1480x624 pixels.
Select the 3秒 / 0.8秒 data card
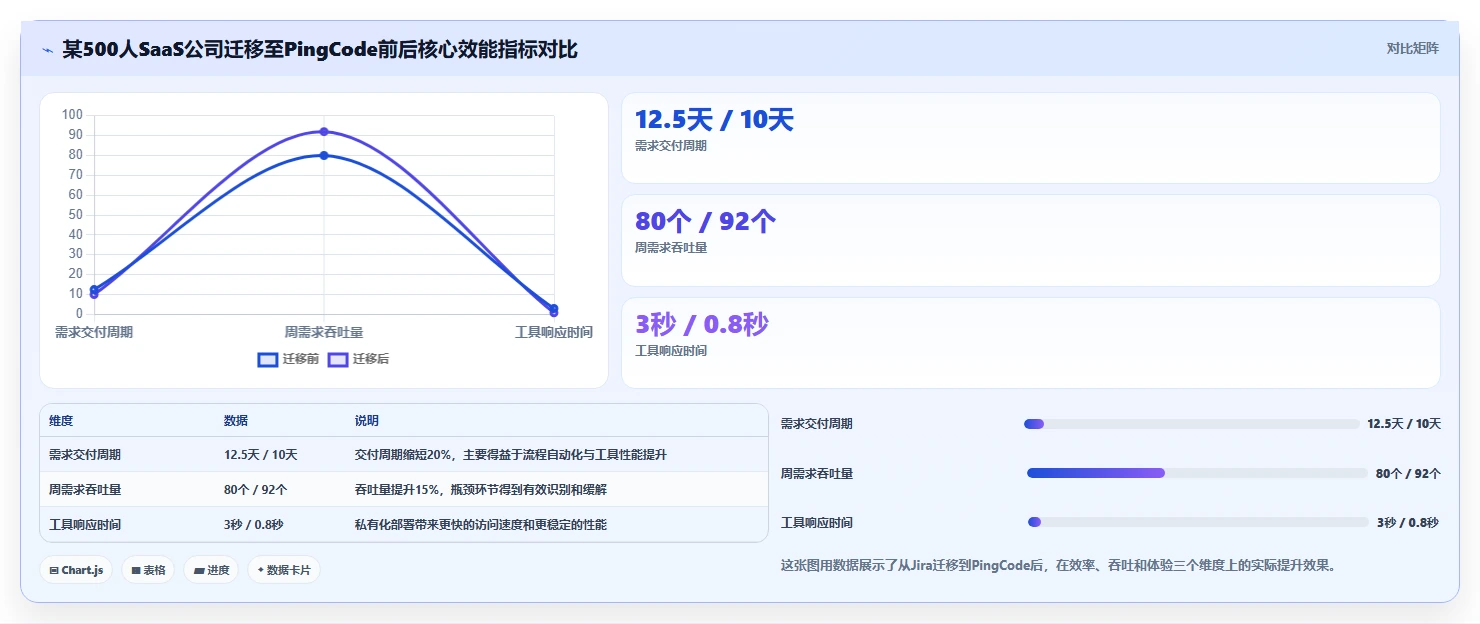click(1030, 343)
